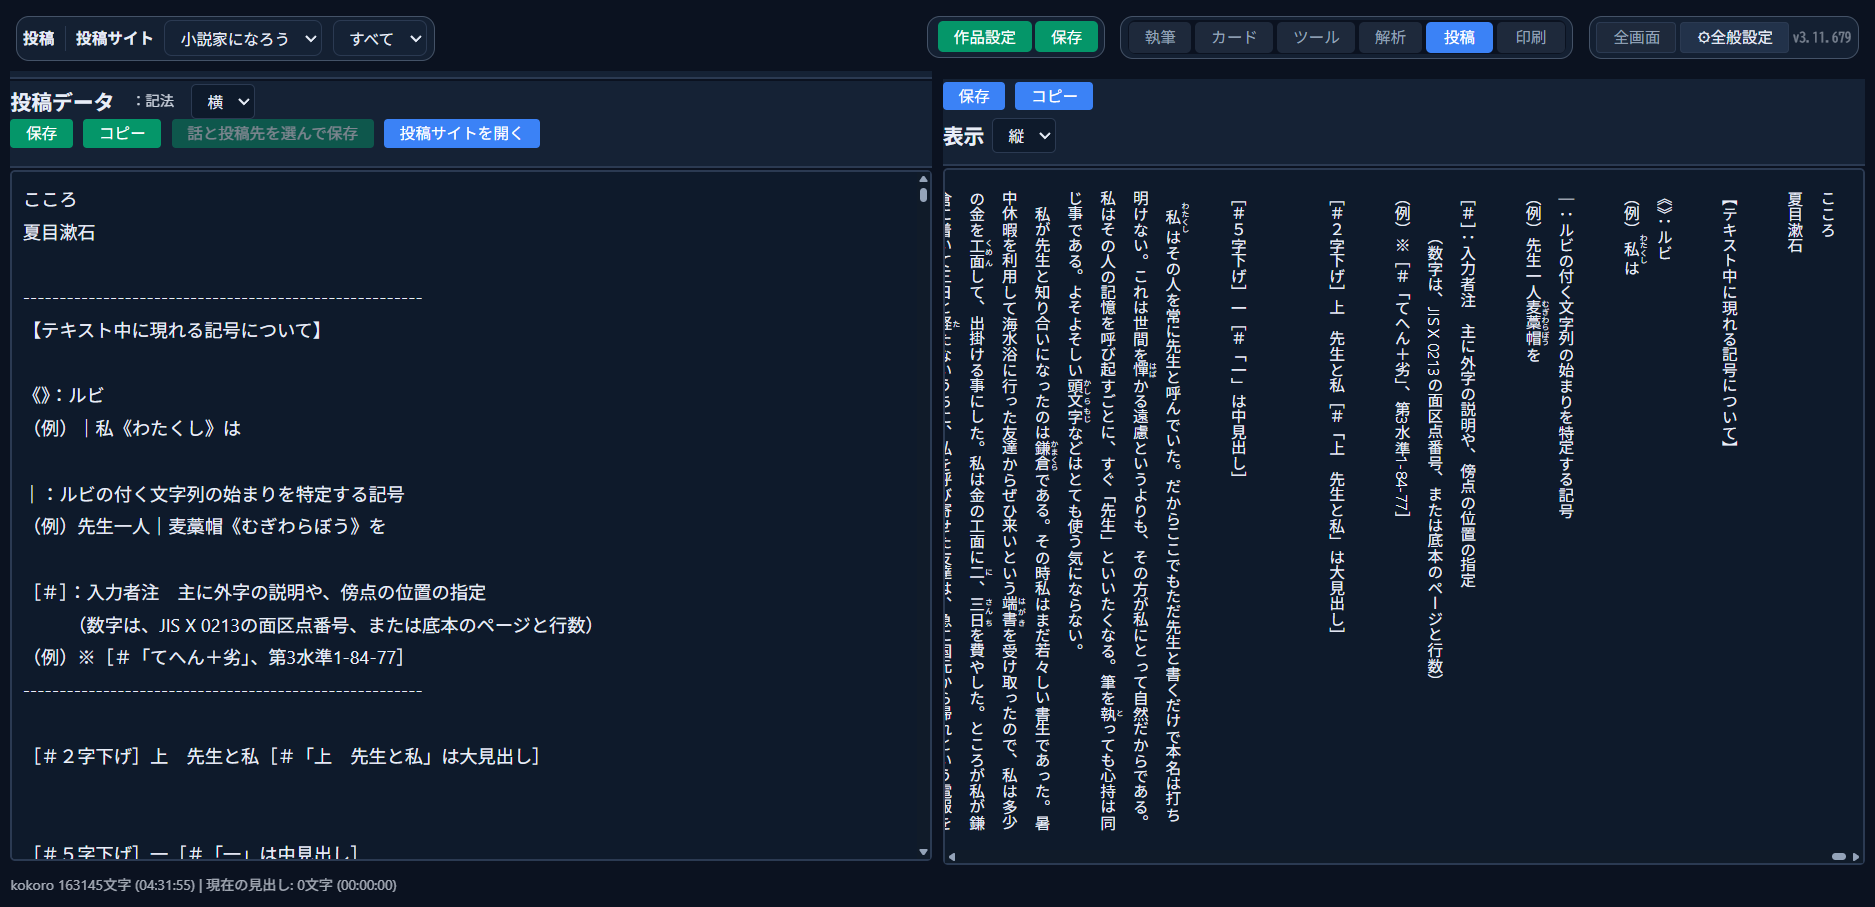Click the horizontal scrollbar thumb in preview

[x=1839, y=857]
